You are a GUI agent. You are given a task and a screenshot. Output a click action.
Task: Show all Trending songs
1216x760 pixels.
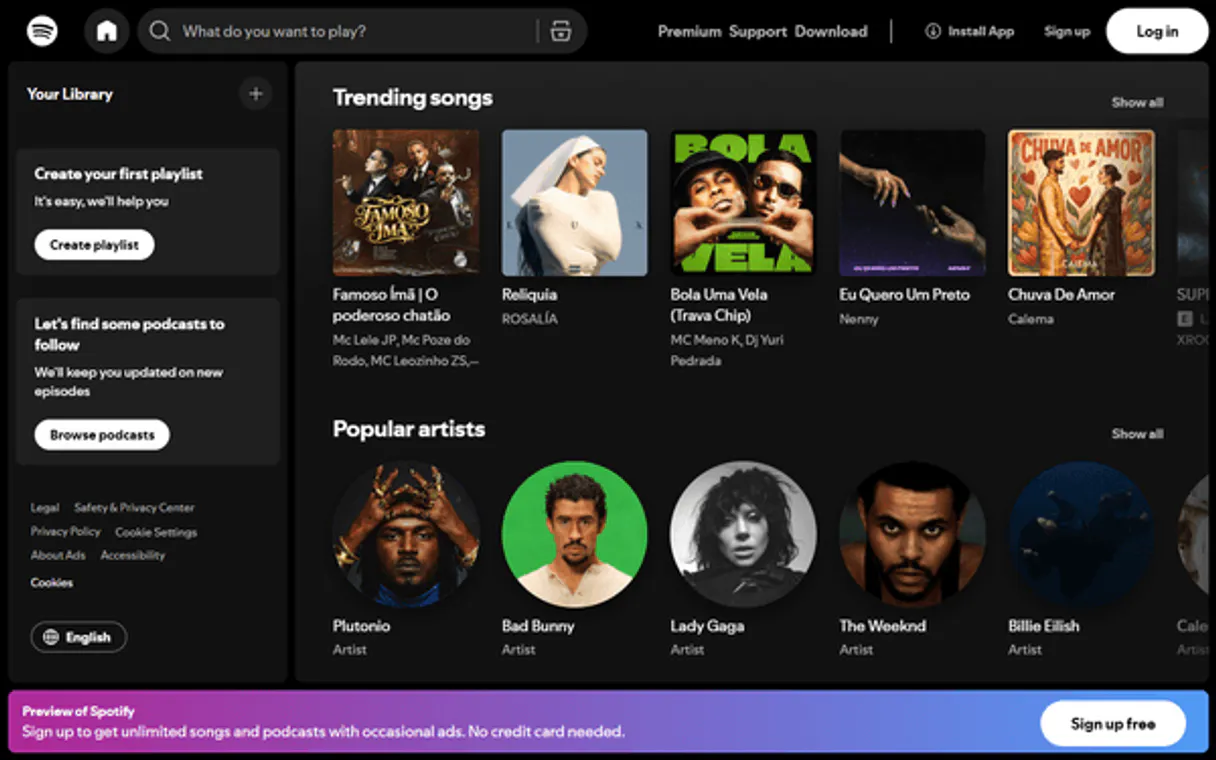(1137, 101)
